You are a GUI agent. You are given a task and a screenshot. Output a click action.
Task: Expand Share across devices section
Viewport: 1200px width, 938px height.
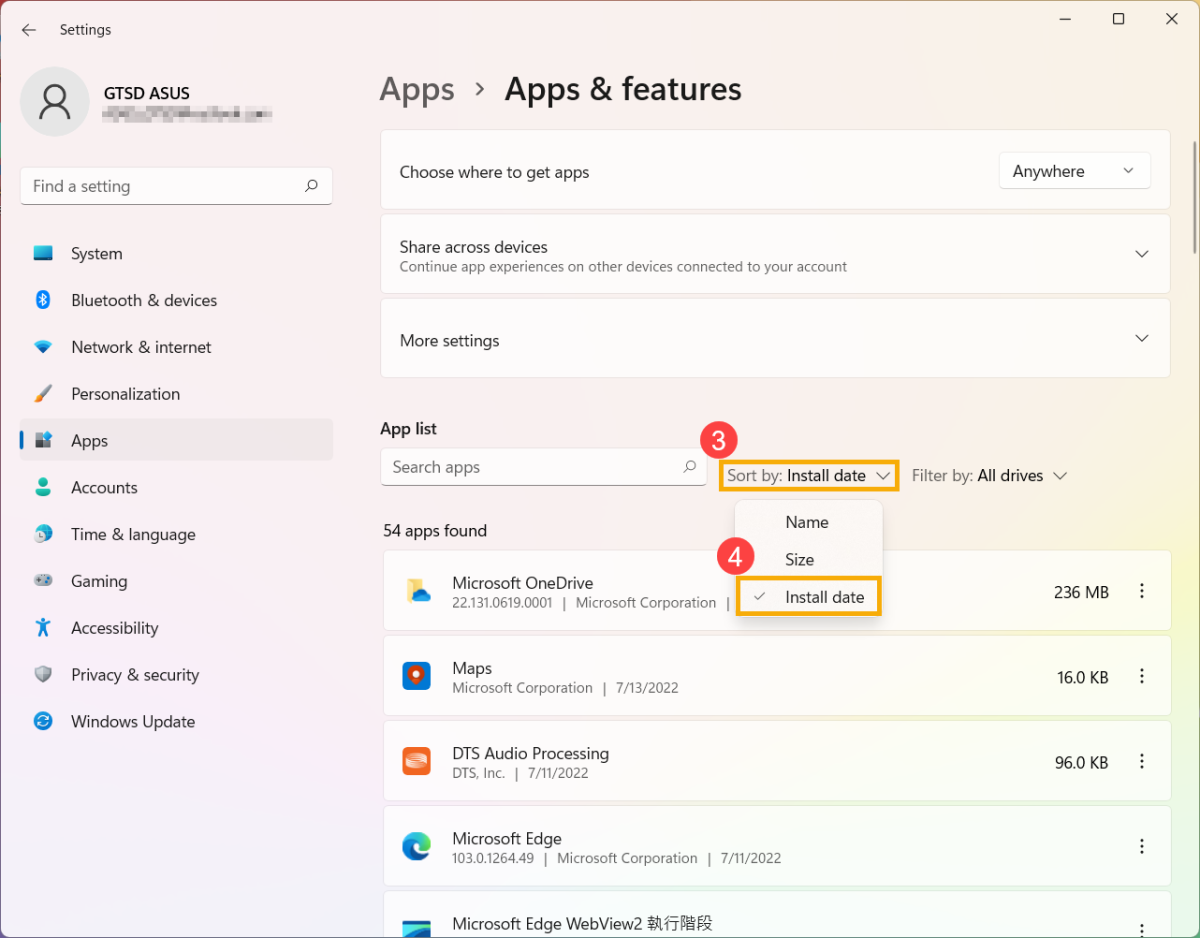[x=1141, y=255]
